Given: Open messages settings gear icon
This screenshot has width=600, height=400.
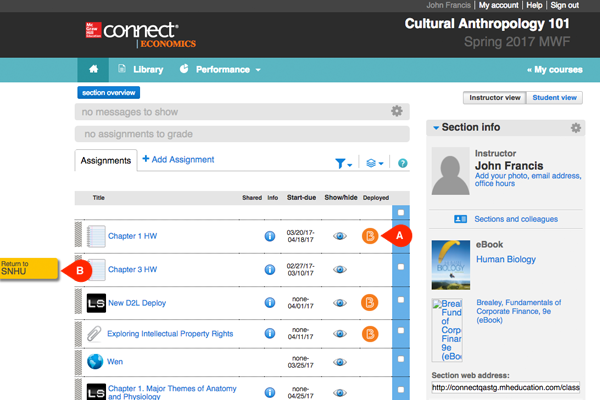Looking at the screenshot, I should click(397, 111).
